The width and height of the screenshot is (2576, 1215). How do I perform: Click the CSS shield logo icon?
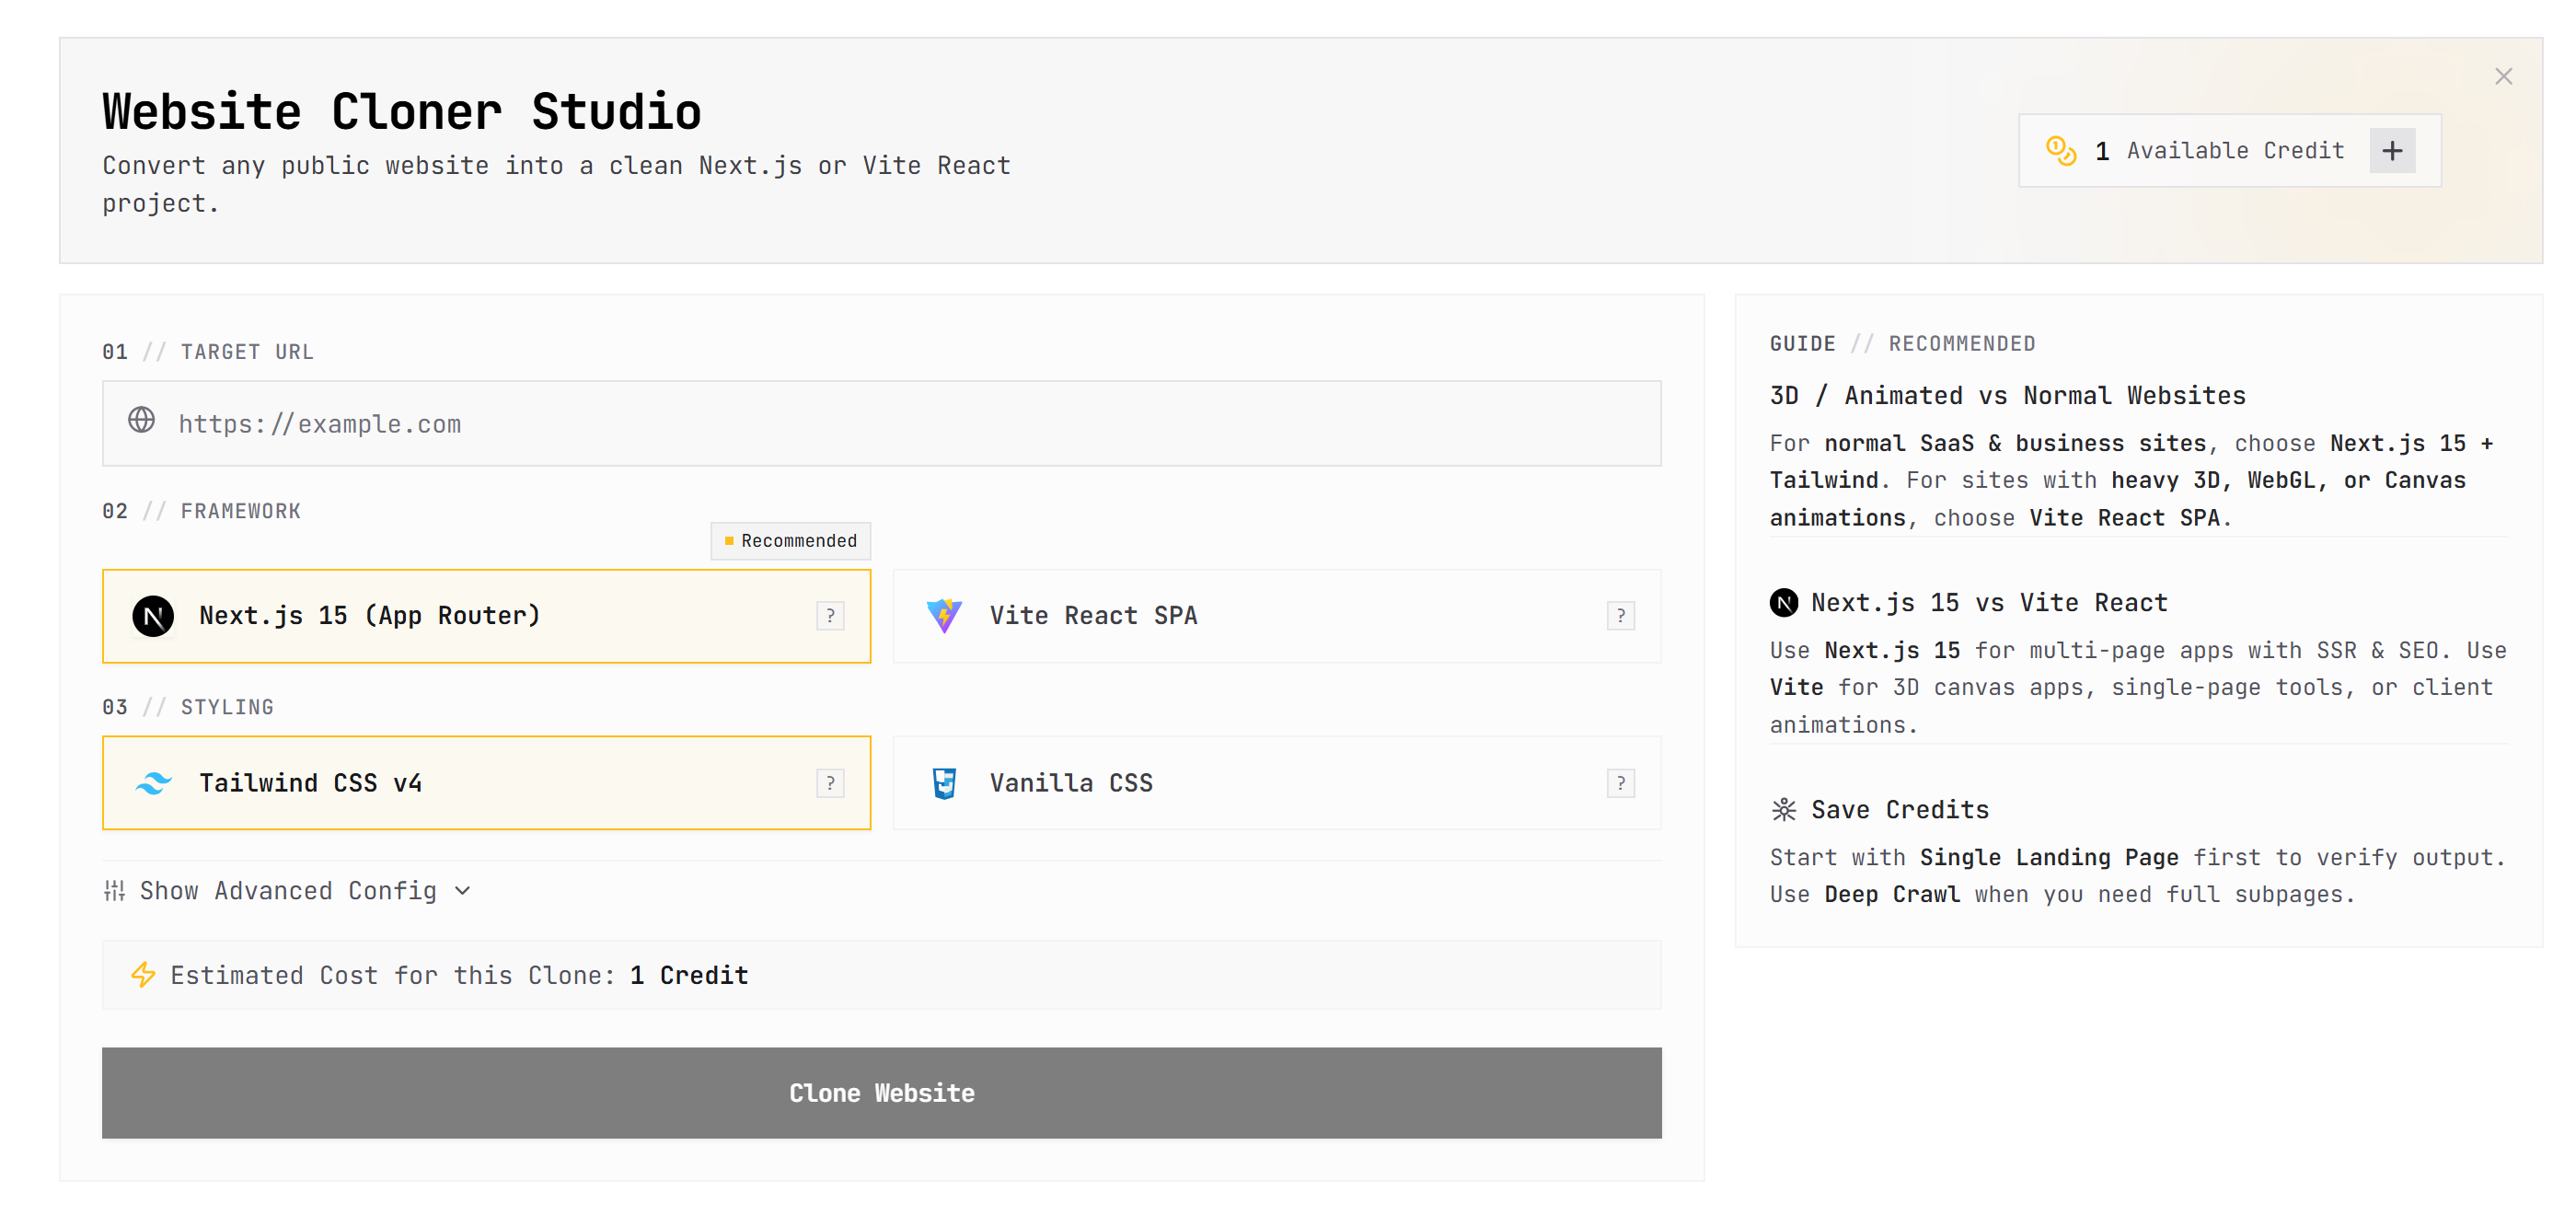(944, 783)
